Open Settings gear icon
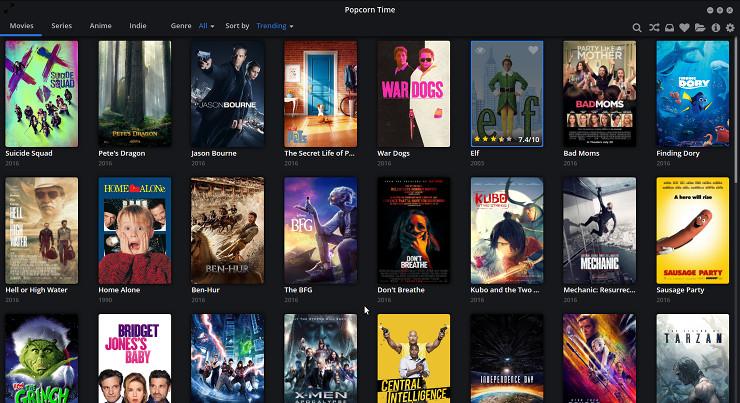This screenshot has height=403, width=740. click(730, 27)
